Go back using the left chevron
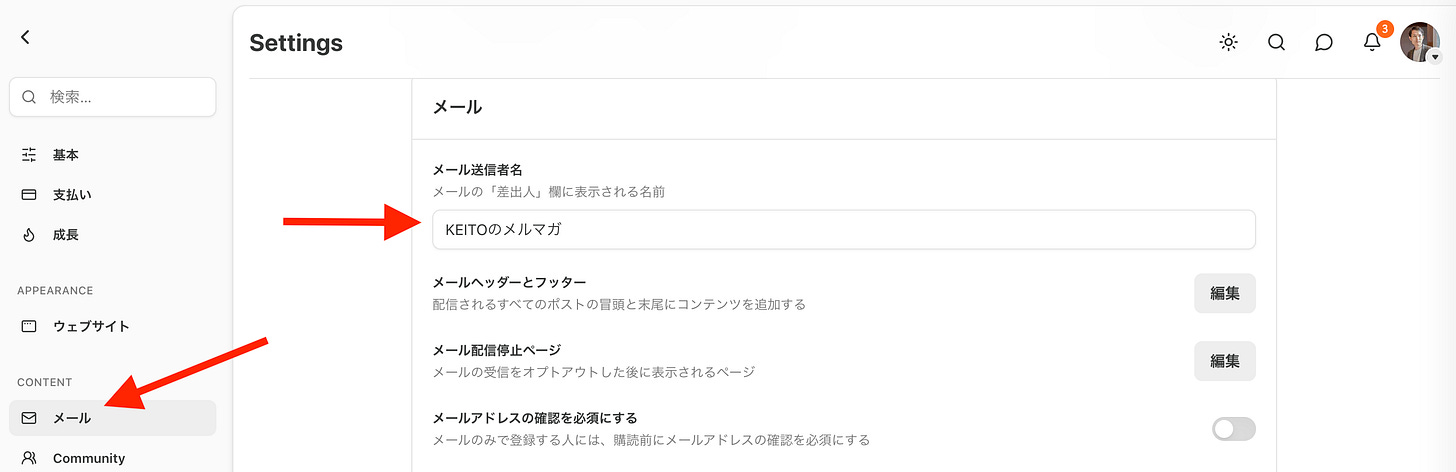The height and width of the screenshot is (472, 1456). (x=25, y=37)
